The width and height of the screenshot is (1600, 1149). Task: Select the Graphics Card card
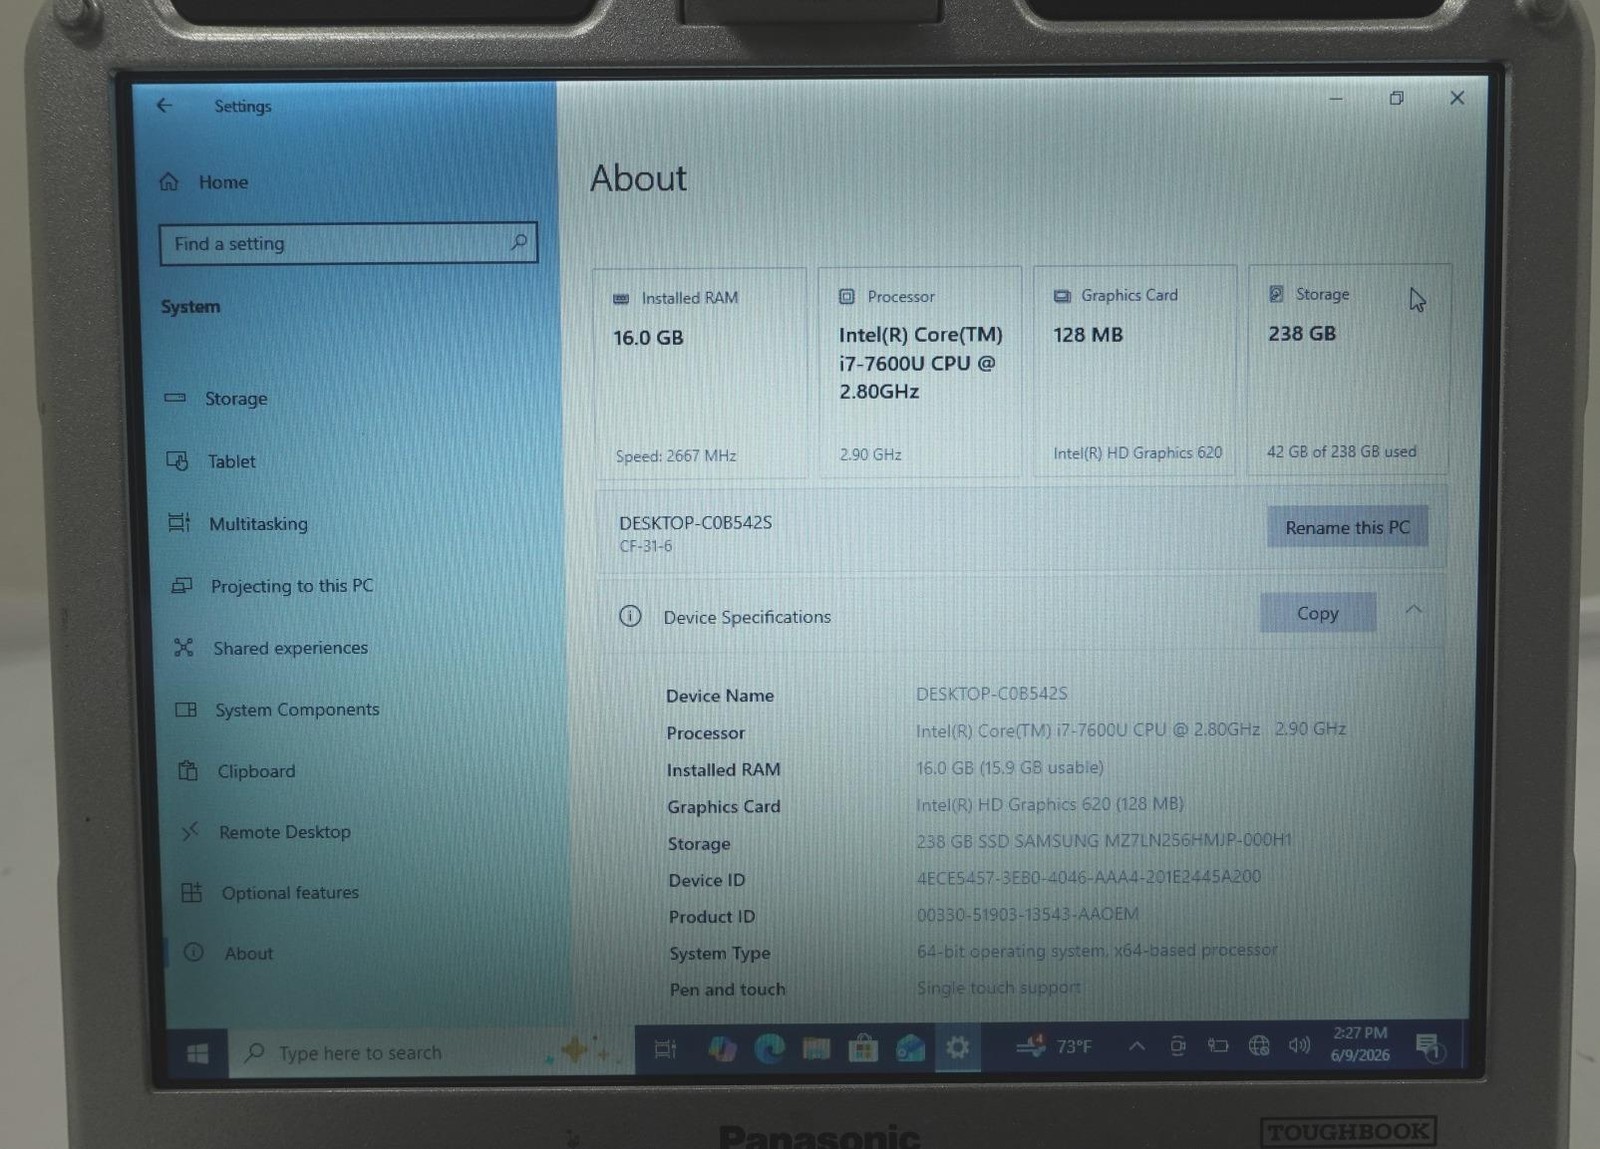tap(1135, 370)
